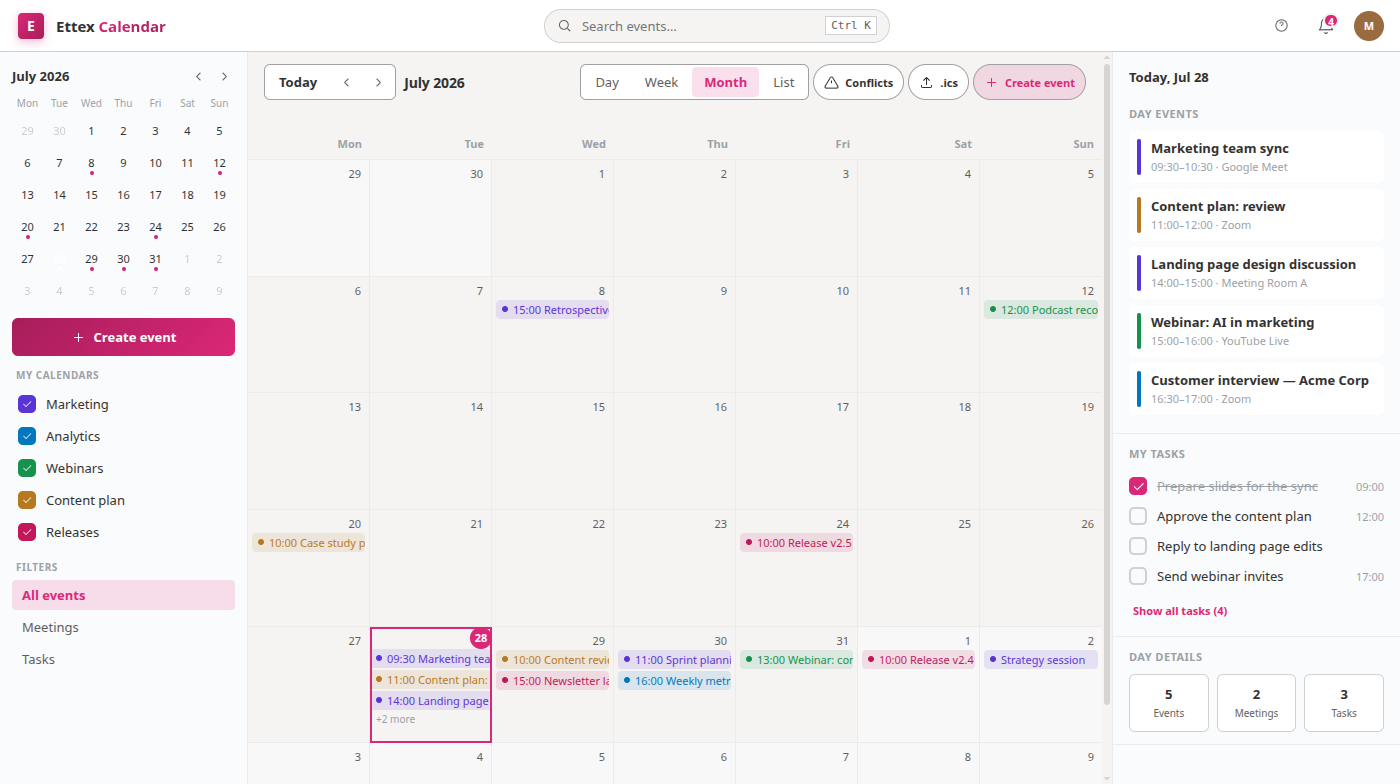The width and height of the screenshot is (1400, 784).
Task: Open Marketing team sync day event
Action: pos(1256,158)
